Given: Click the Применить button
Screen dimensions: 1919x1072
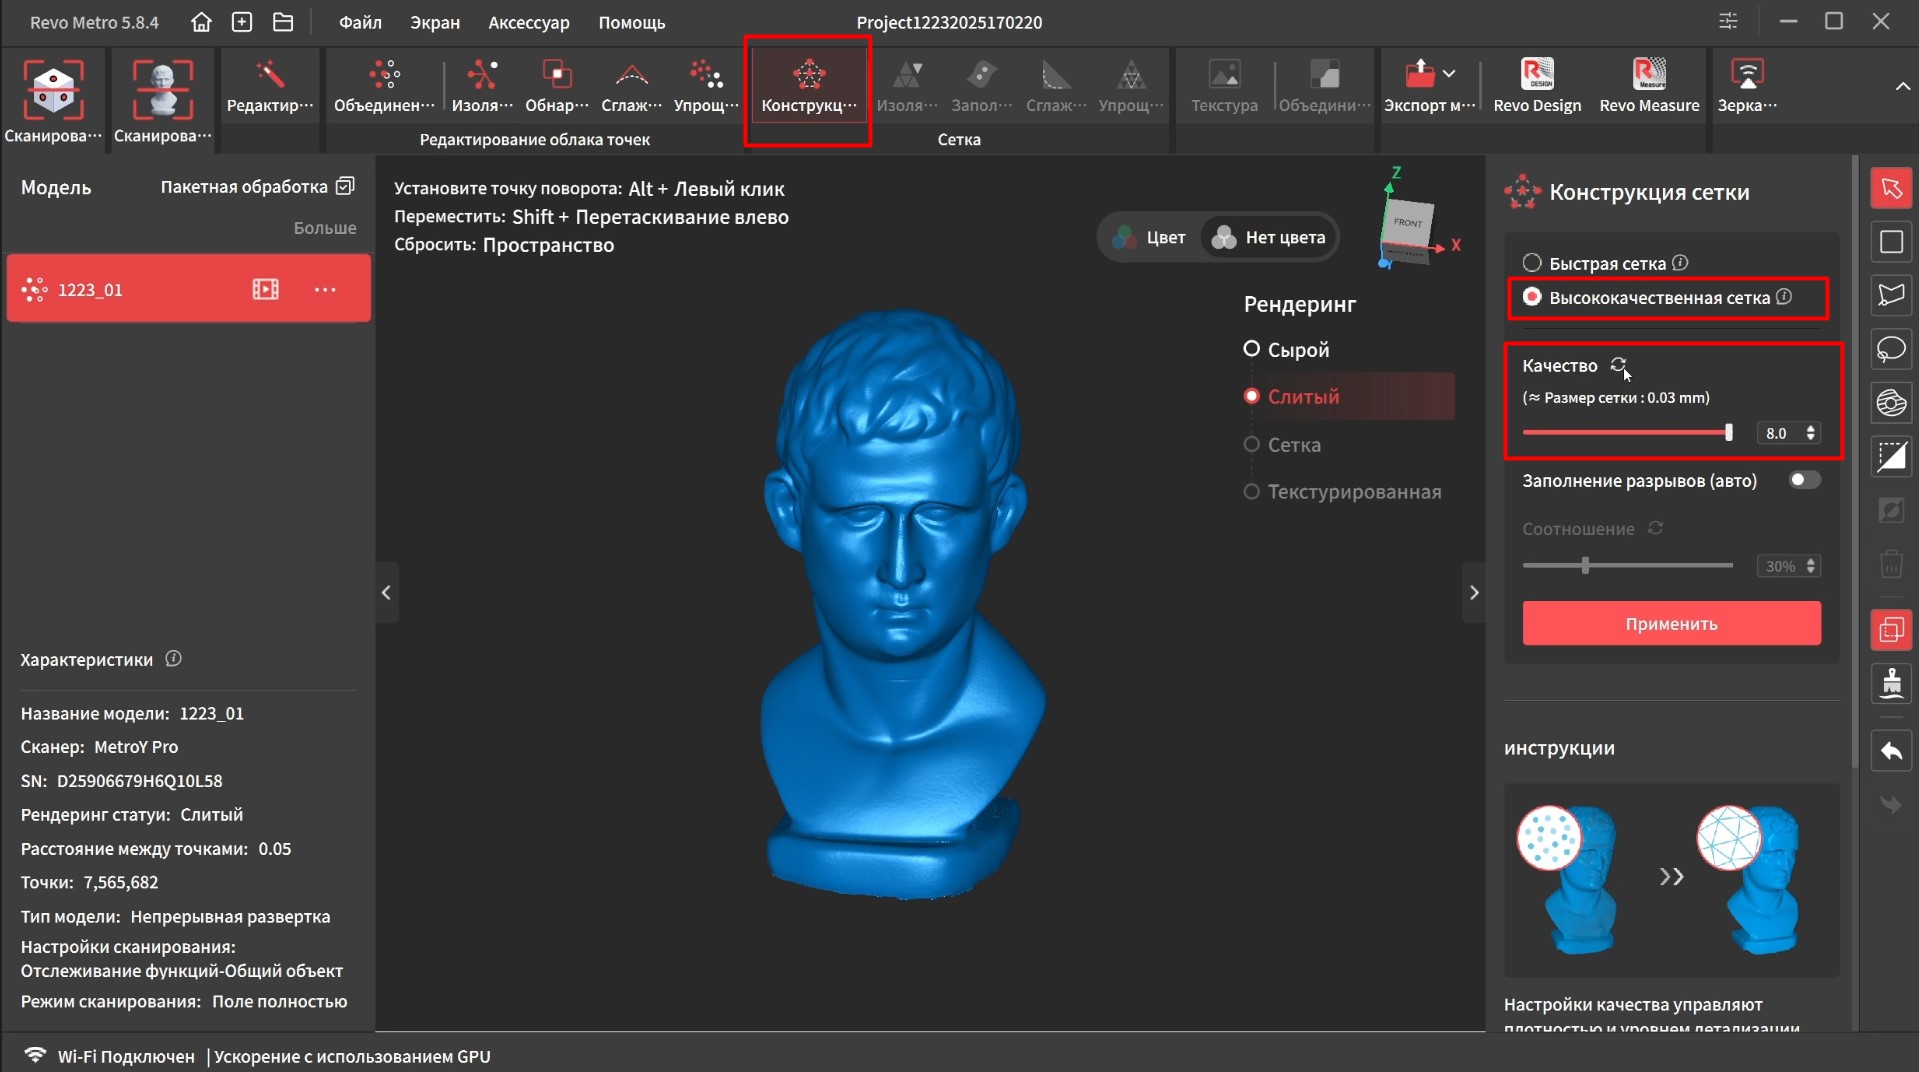Looking at the screenshot, I should [1671, 623].
